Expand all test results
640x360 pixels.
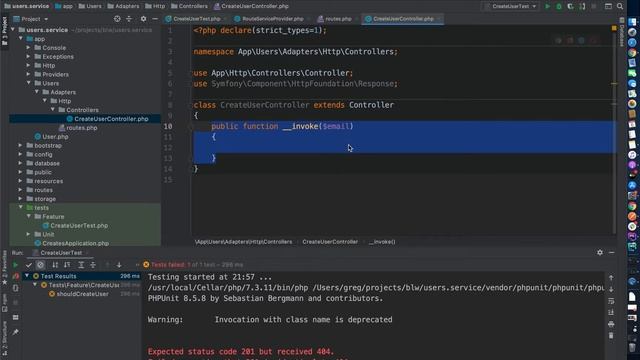81,265
